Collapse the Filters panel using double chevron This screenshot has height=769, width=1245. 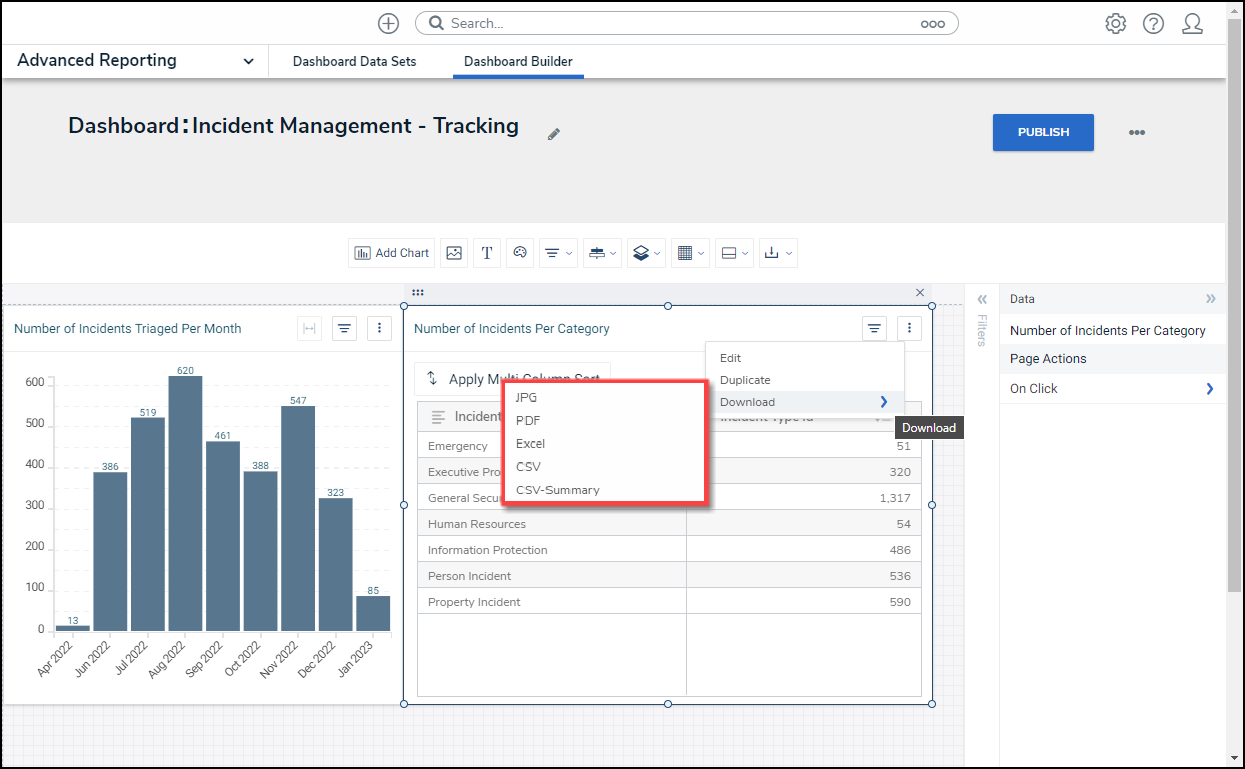click(x=982, y=299)
